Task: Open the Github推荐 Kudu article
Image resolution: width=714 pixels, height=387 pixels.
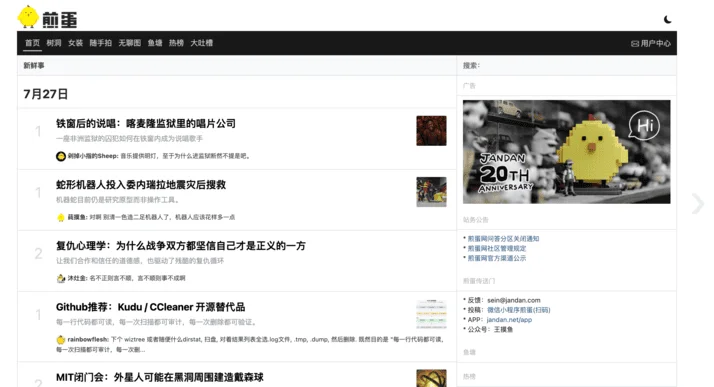Action: pos(150,307)
